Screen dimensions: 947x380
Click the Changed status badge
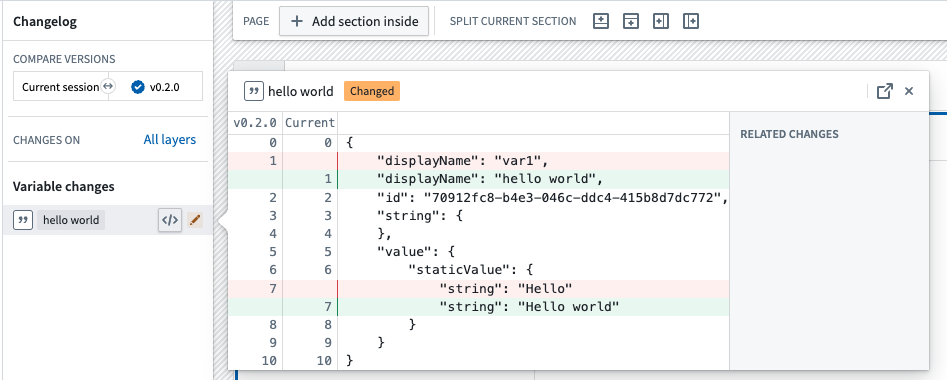[372, 91]
